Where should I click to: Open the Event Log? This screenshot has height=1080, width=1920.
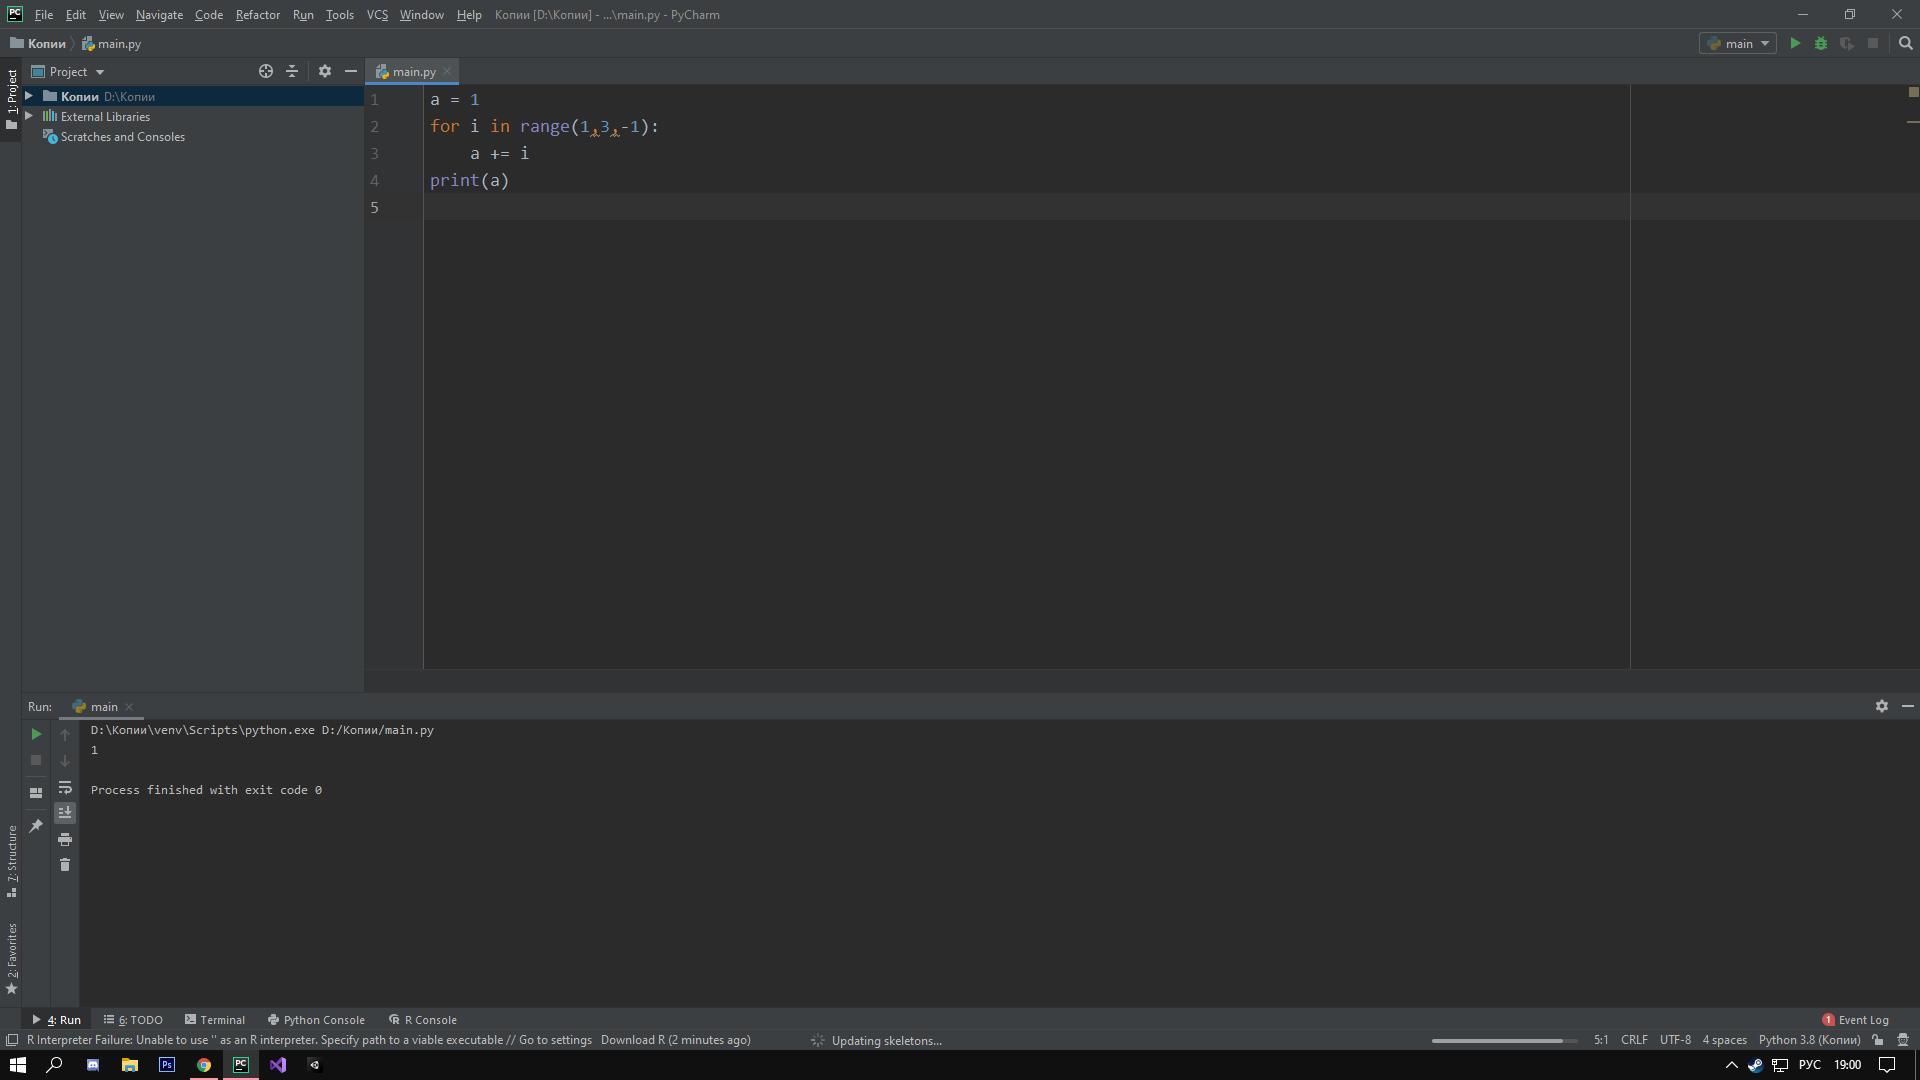1855,1020
